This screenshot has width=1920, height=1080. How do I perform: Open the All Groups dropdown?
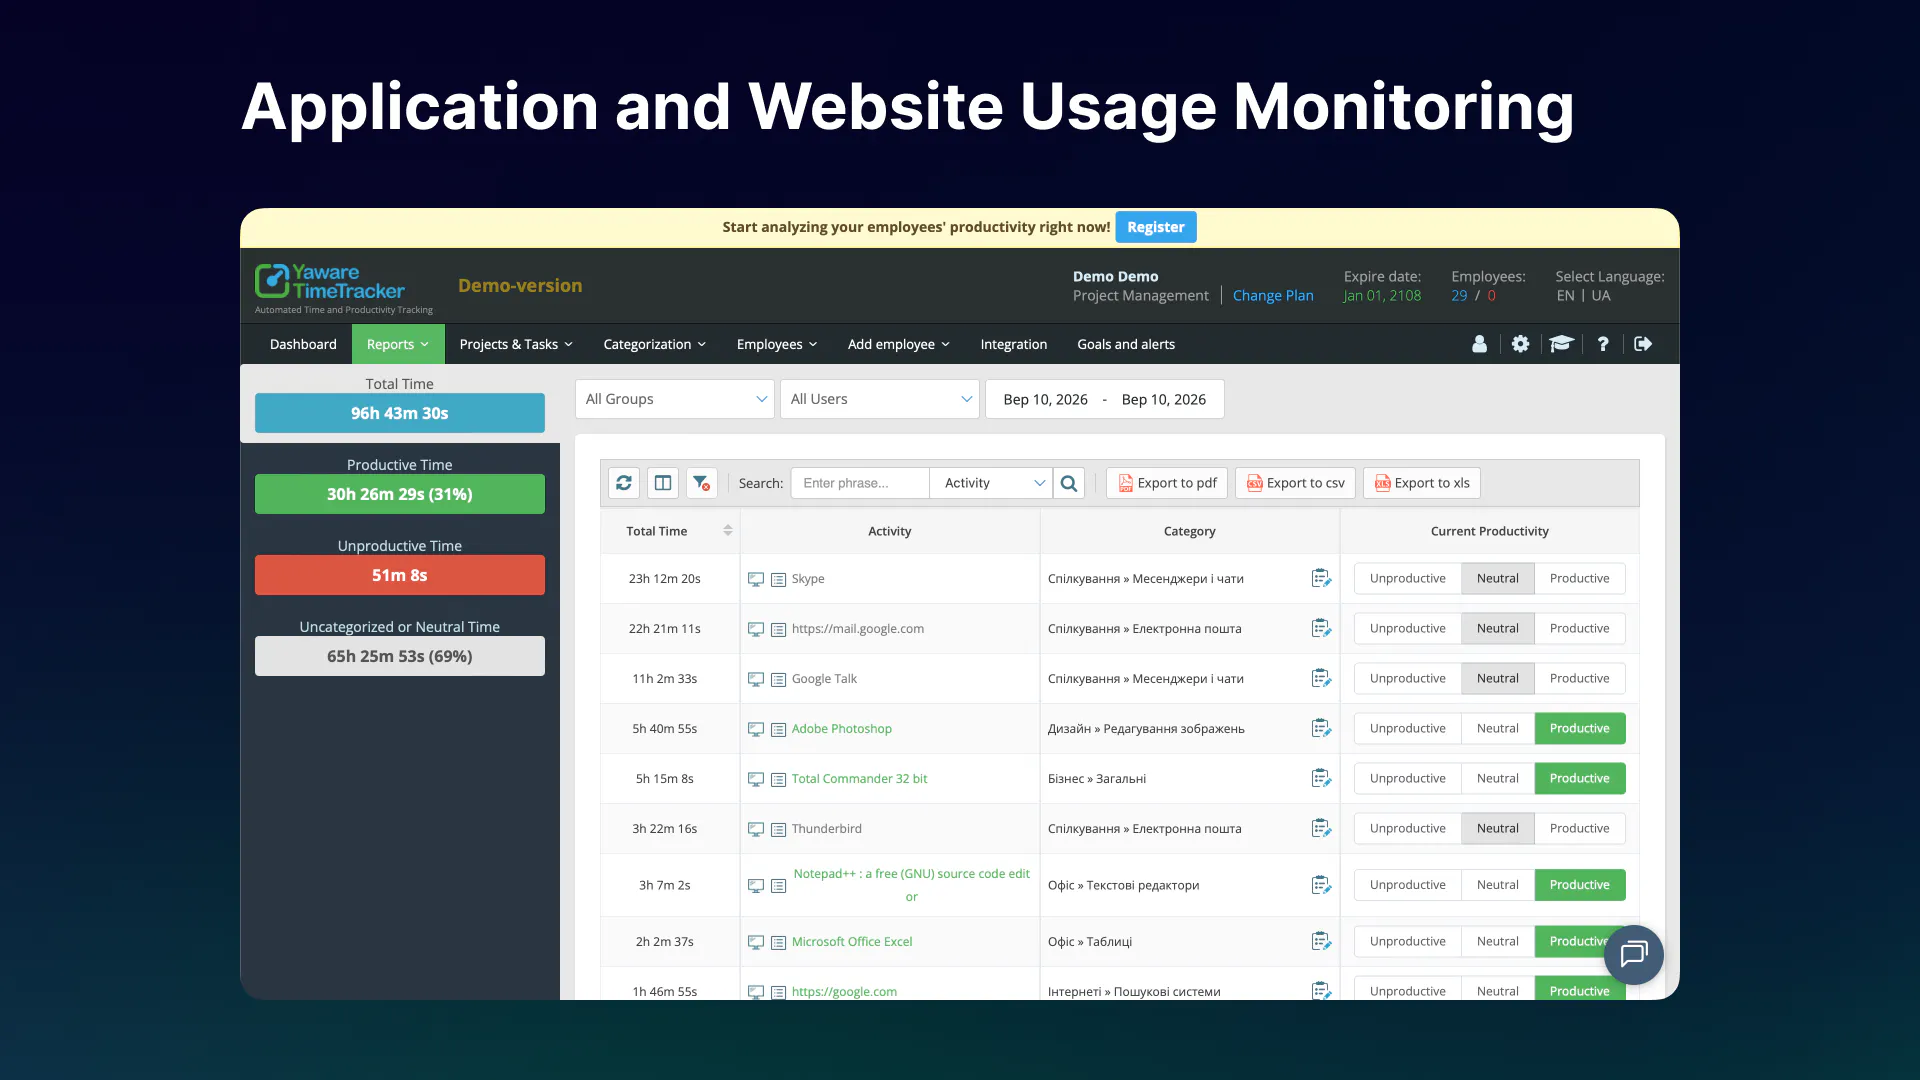[x=675, y=399]
